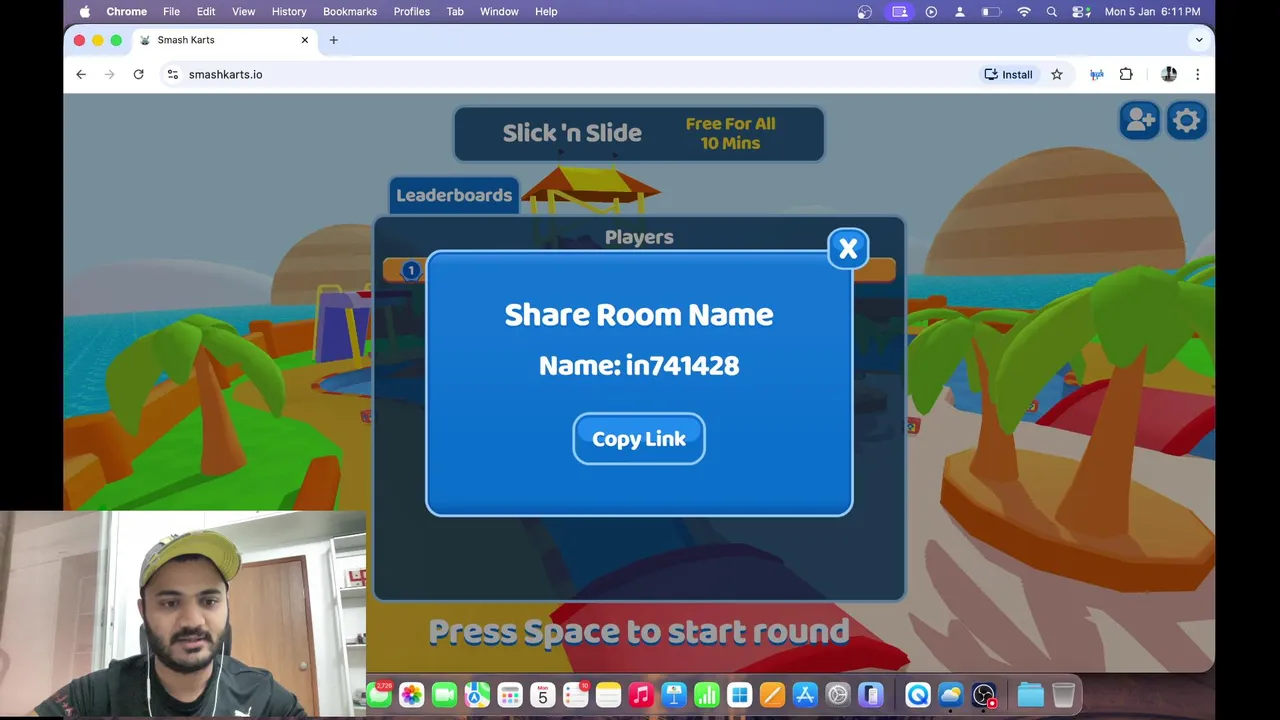Image resolution: width=1280 pixels, height=720 pixels.
Task: Open a new Chrome tab
Action: pyautogui.click(x=333, y=40)
